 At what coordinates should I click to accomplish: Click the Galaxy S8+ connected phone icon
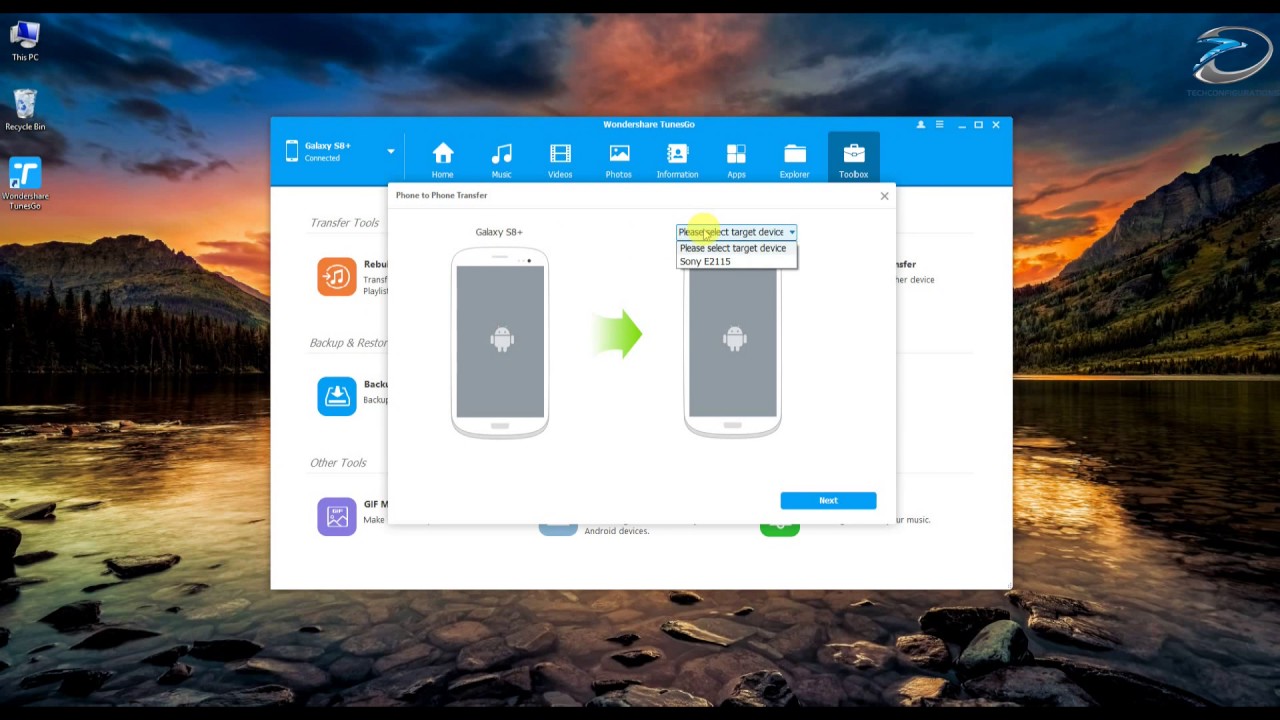click(292, 151)
